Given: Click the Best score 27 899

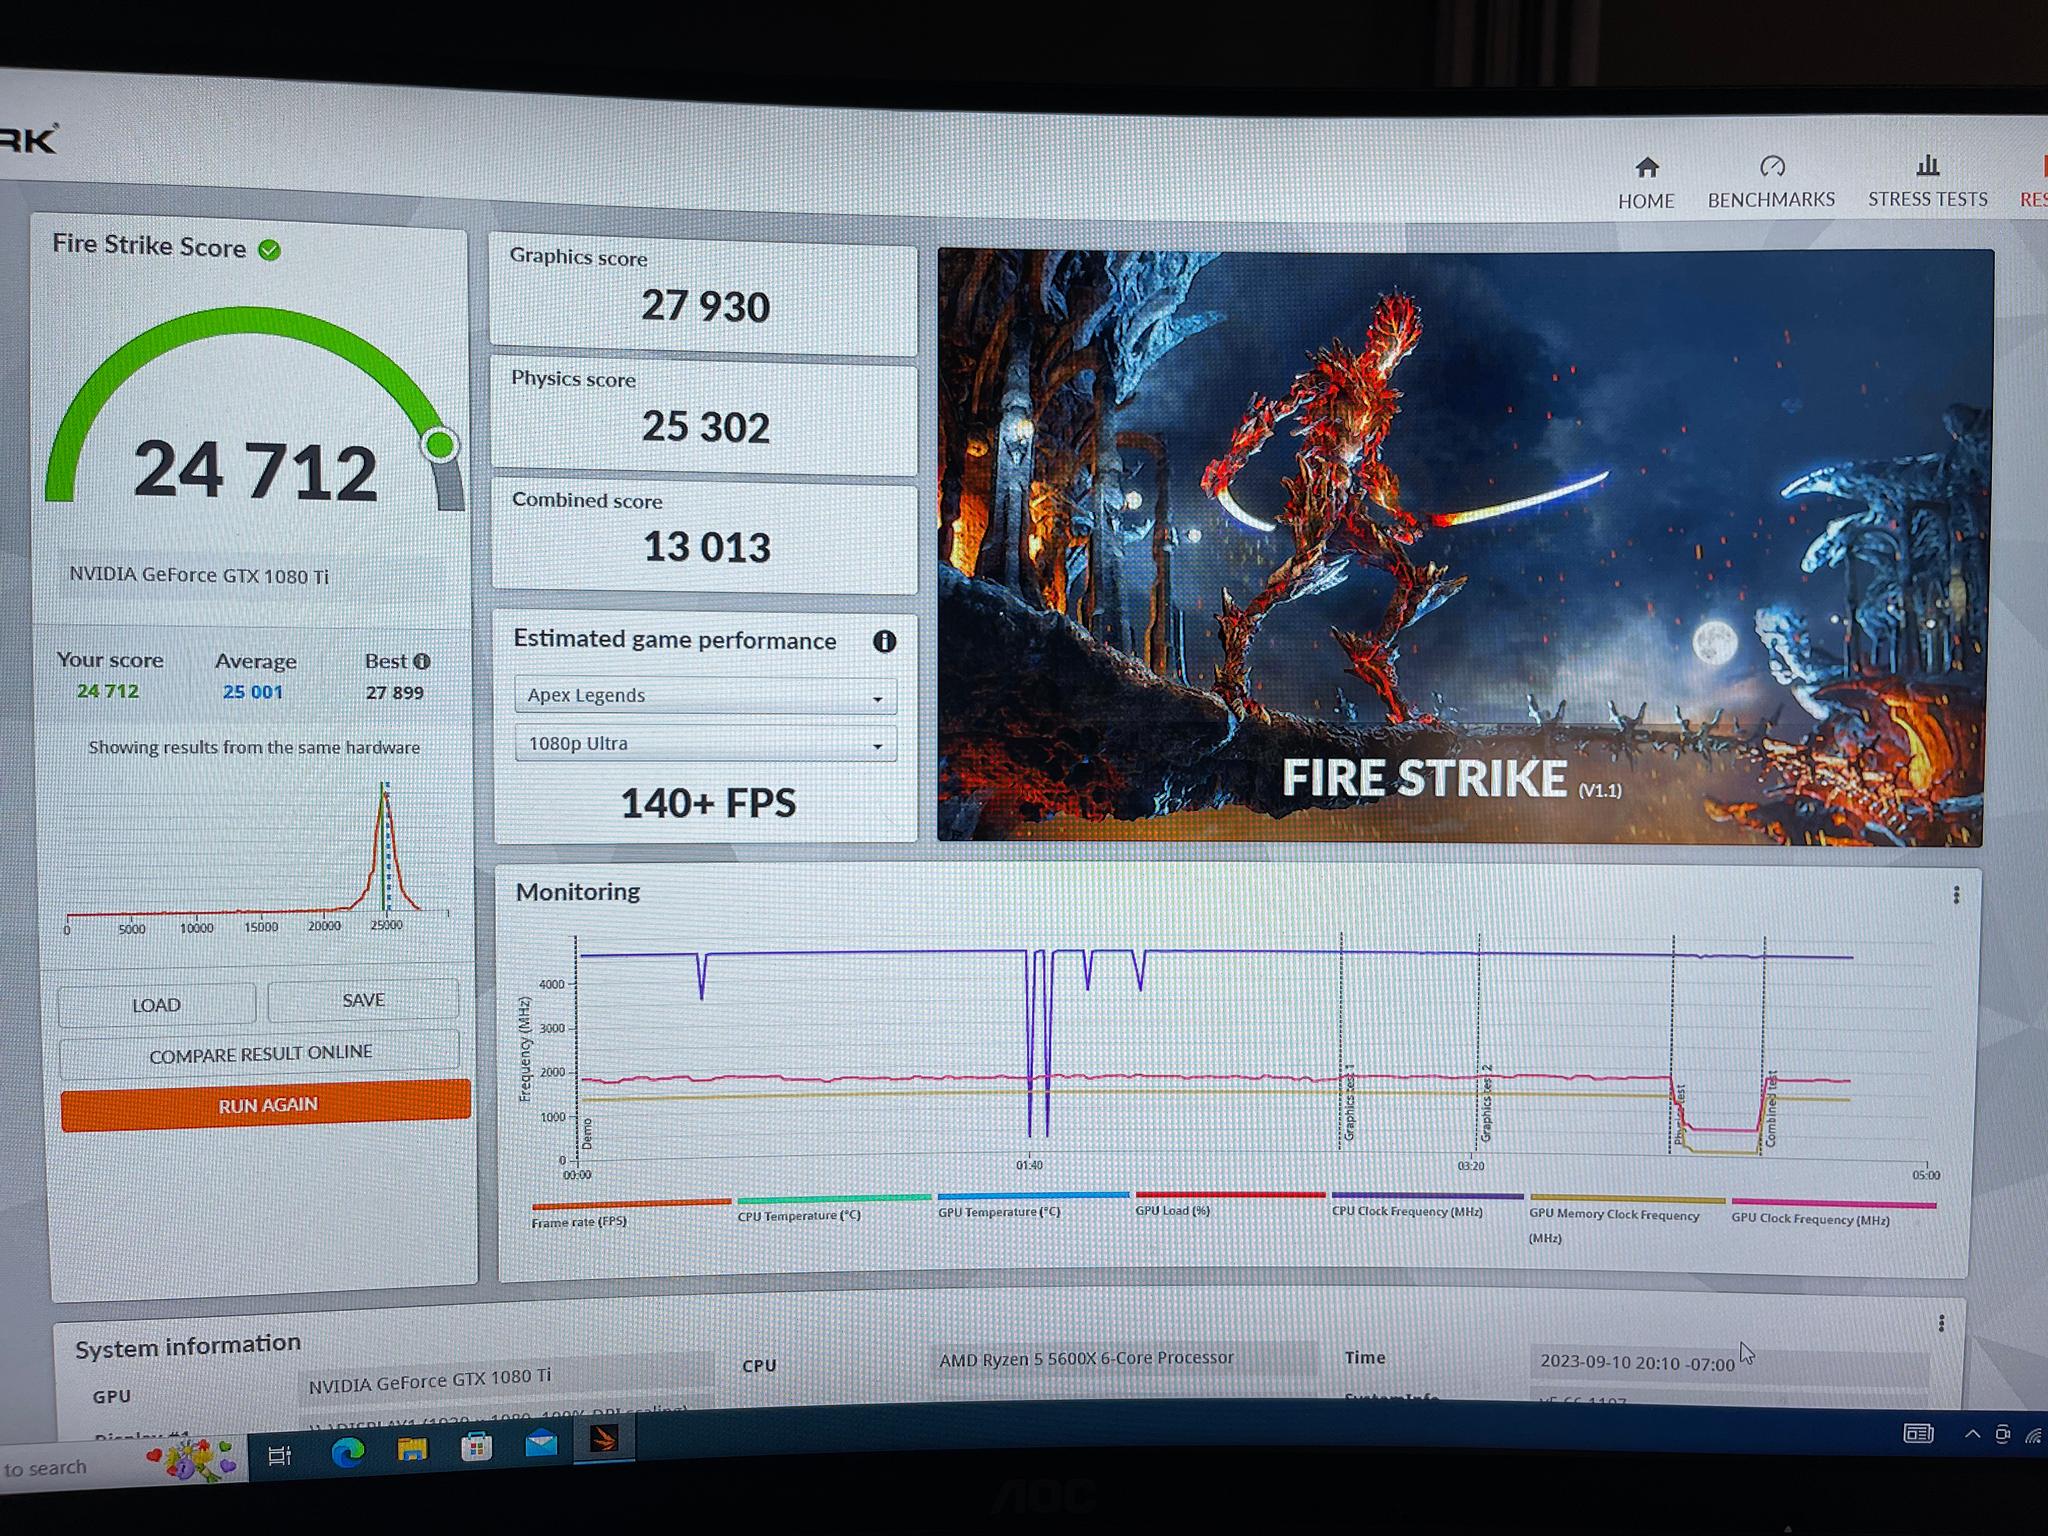Looking at the screenshot, I should pyautogui.click(x=395, y=693).
